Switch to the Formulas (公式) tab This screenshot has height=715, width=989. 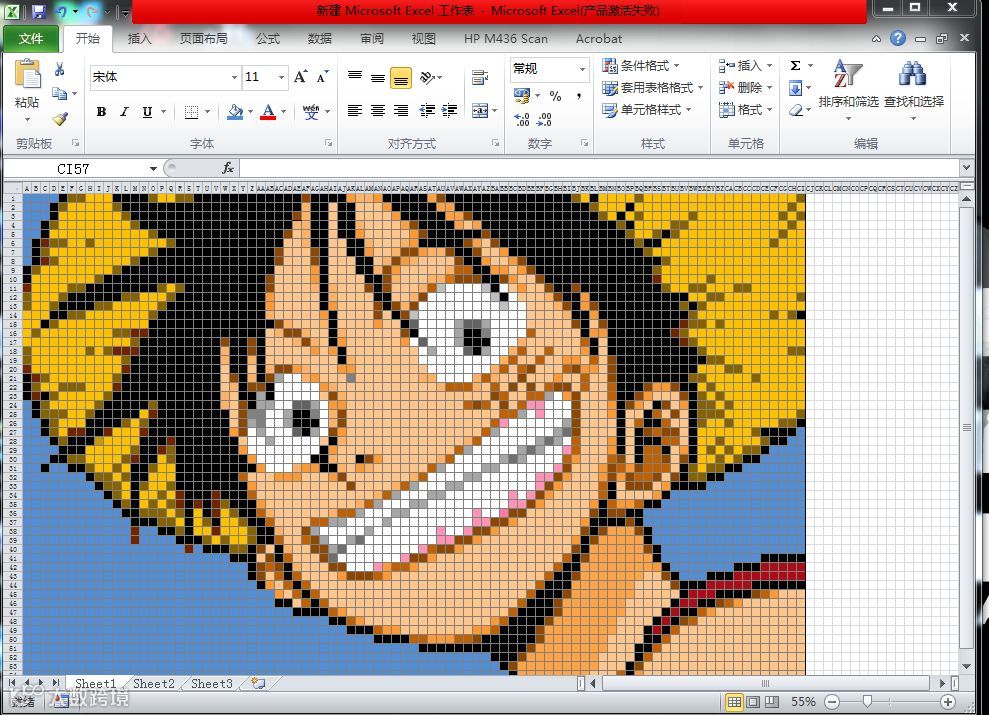[x=267, y=39]
